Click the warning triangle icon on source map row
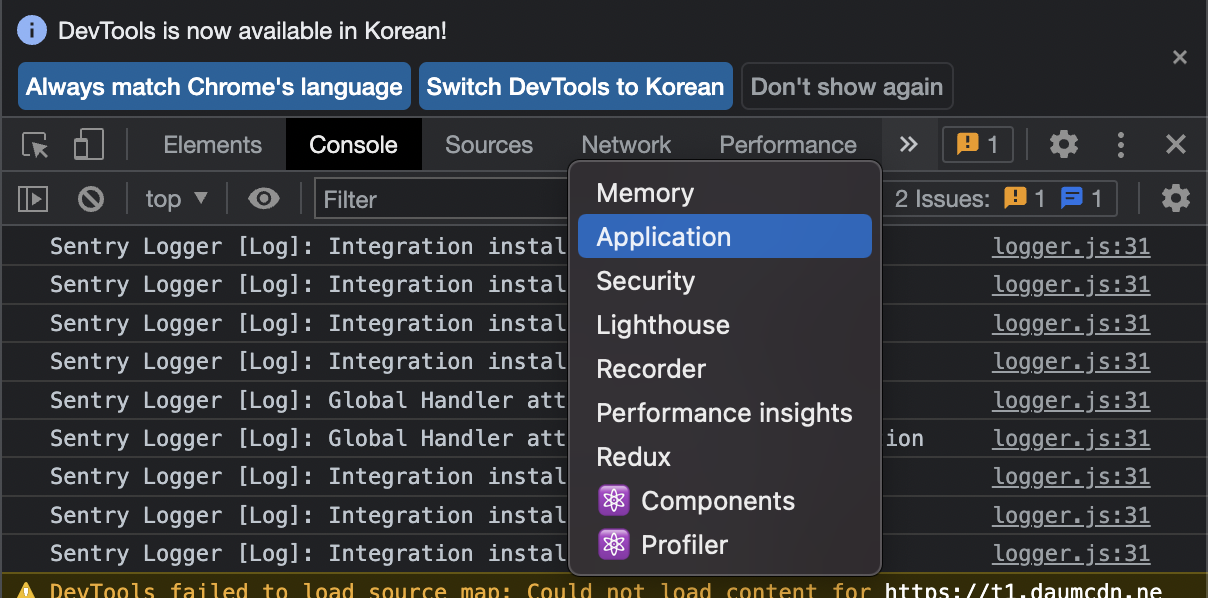The height and width of the screenshot is (598, 1208). tap(27, 591)
